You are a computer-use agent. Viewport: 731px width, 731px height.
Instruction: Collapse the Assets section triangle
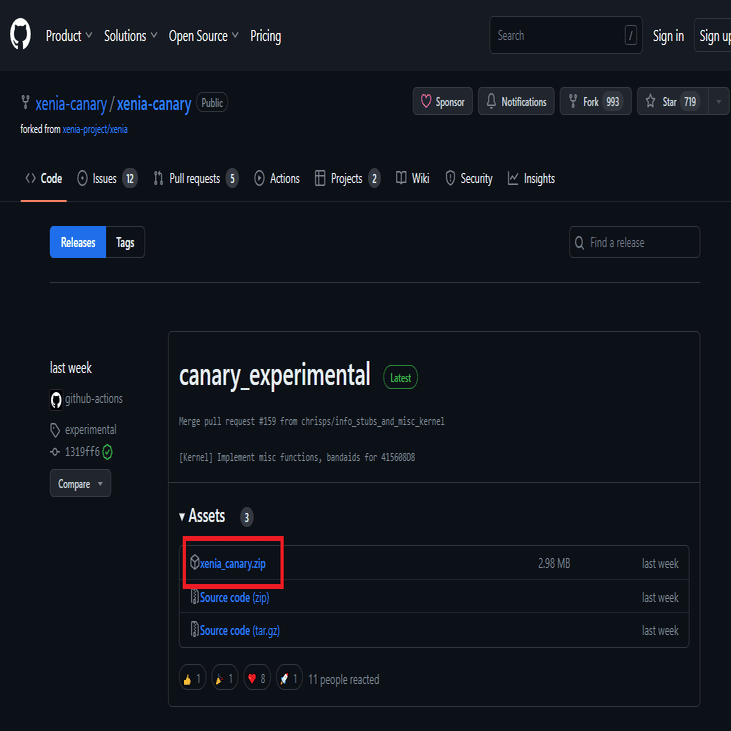tap(182, 517)
